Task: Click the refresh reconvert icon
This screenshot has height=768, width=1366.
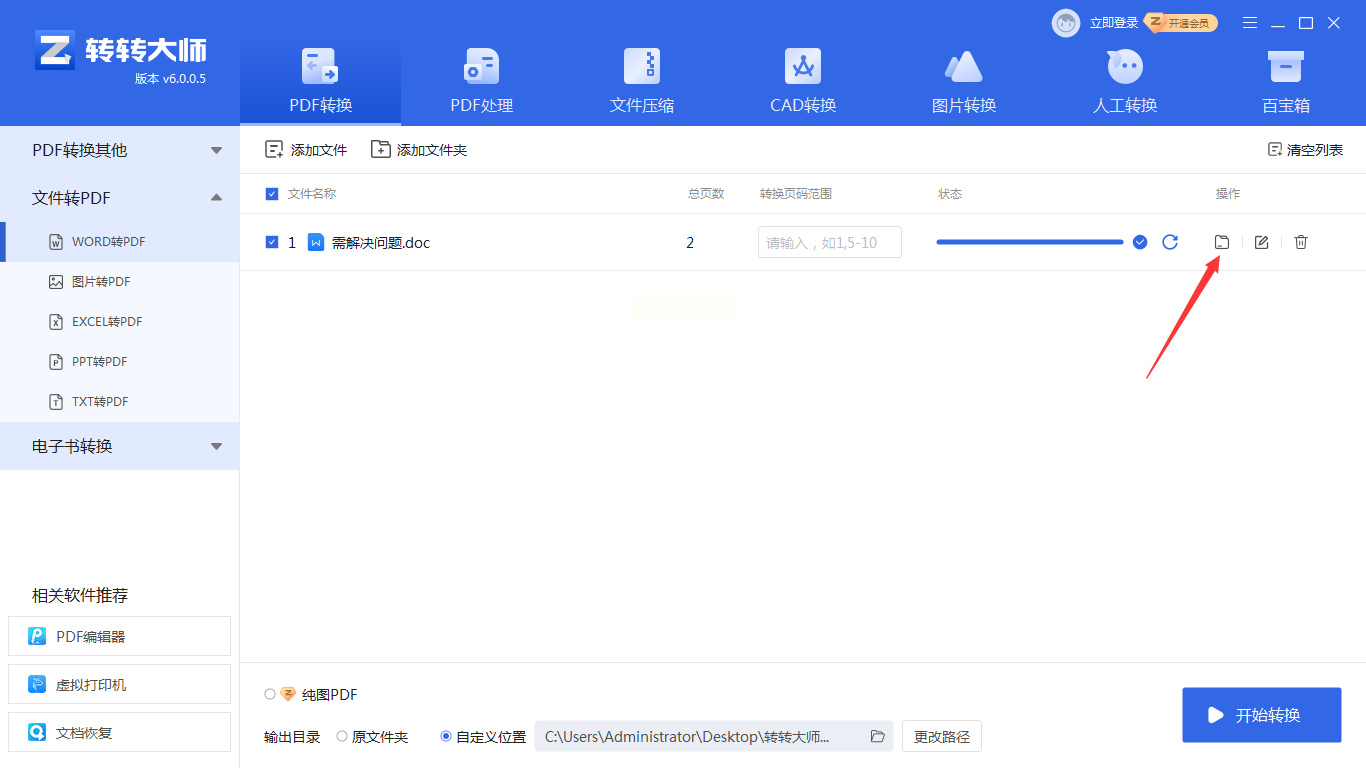Action: point(1170,242)
